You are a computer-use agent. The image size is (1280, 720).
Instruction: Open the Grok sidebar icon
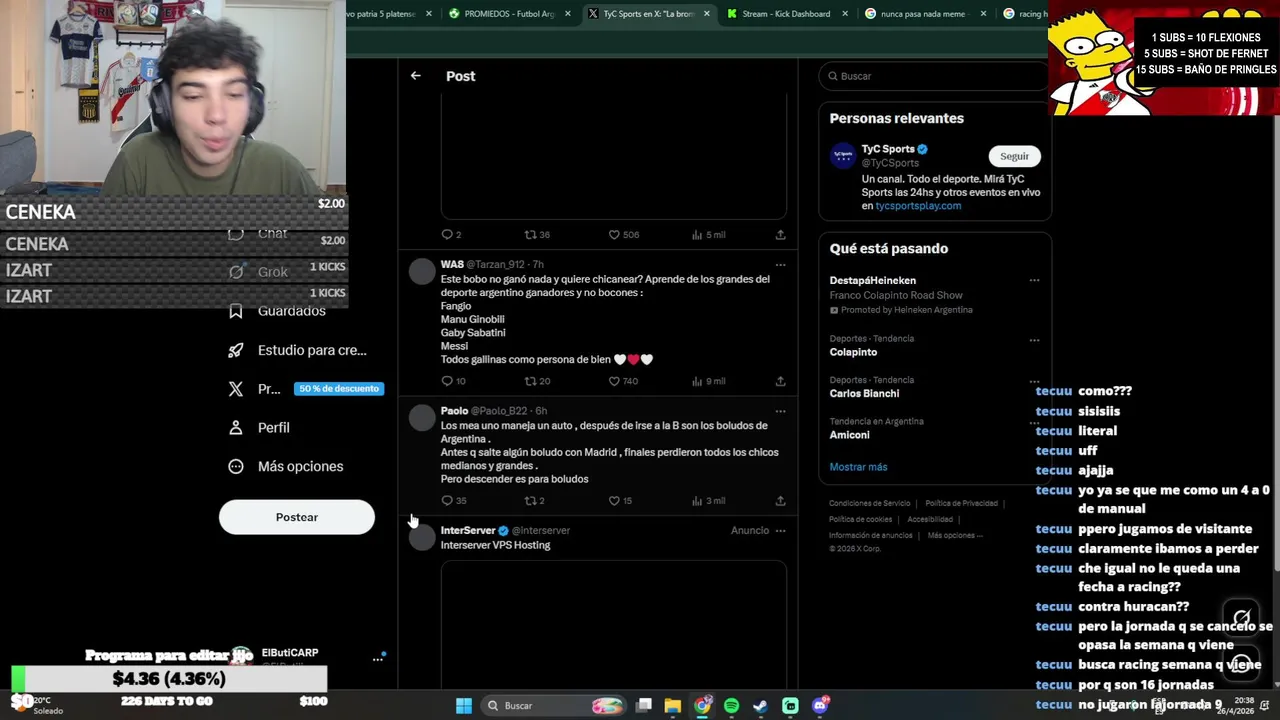tap(236, 272)
